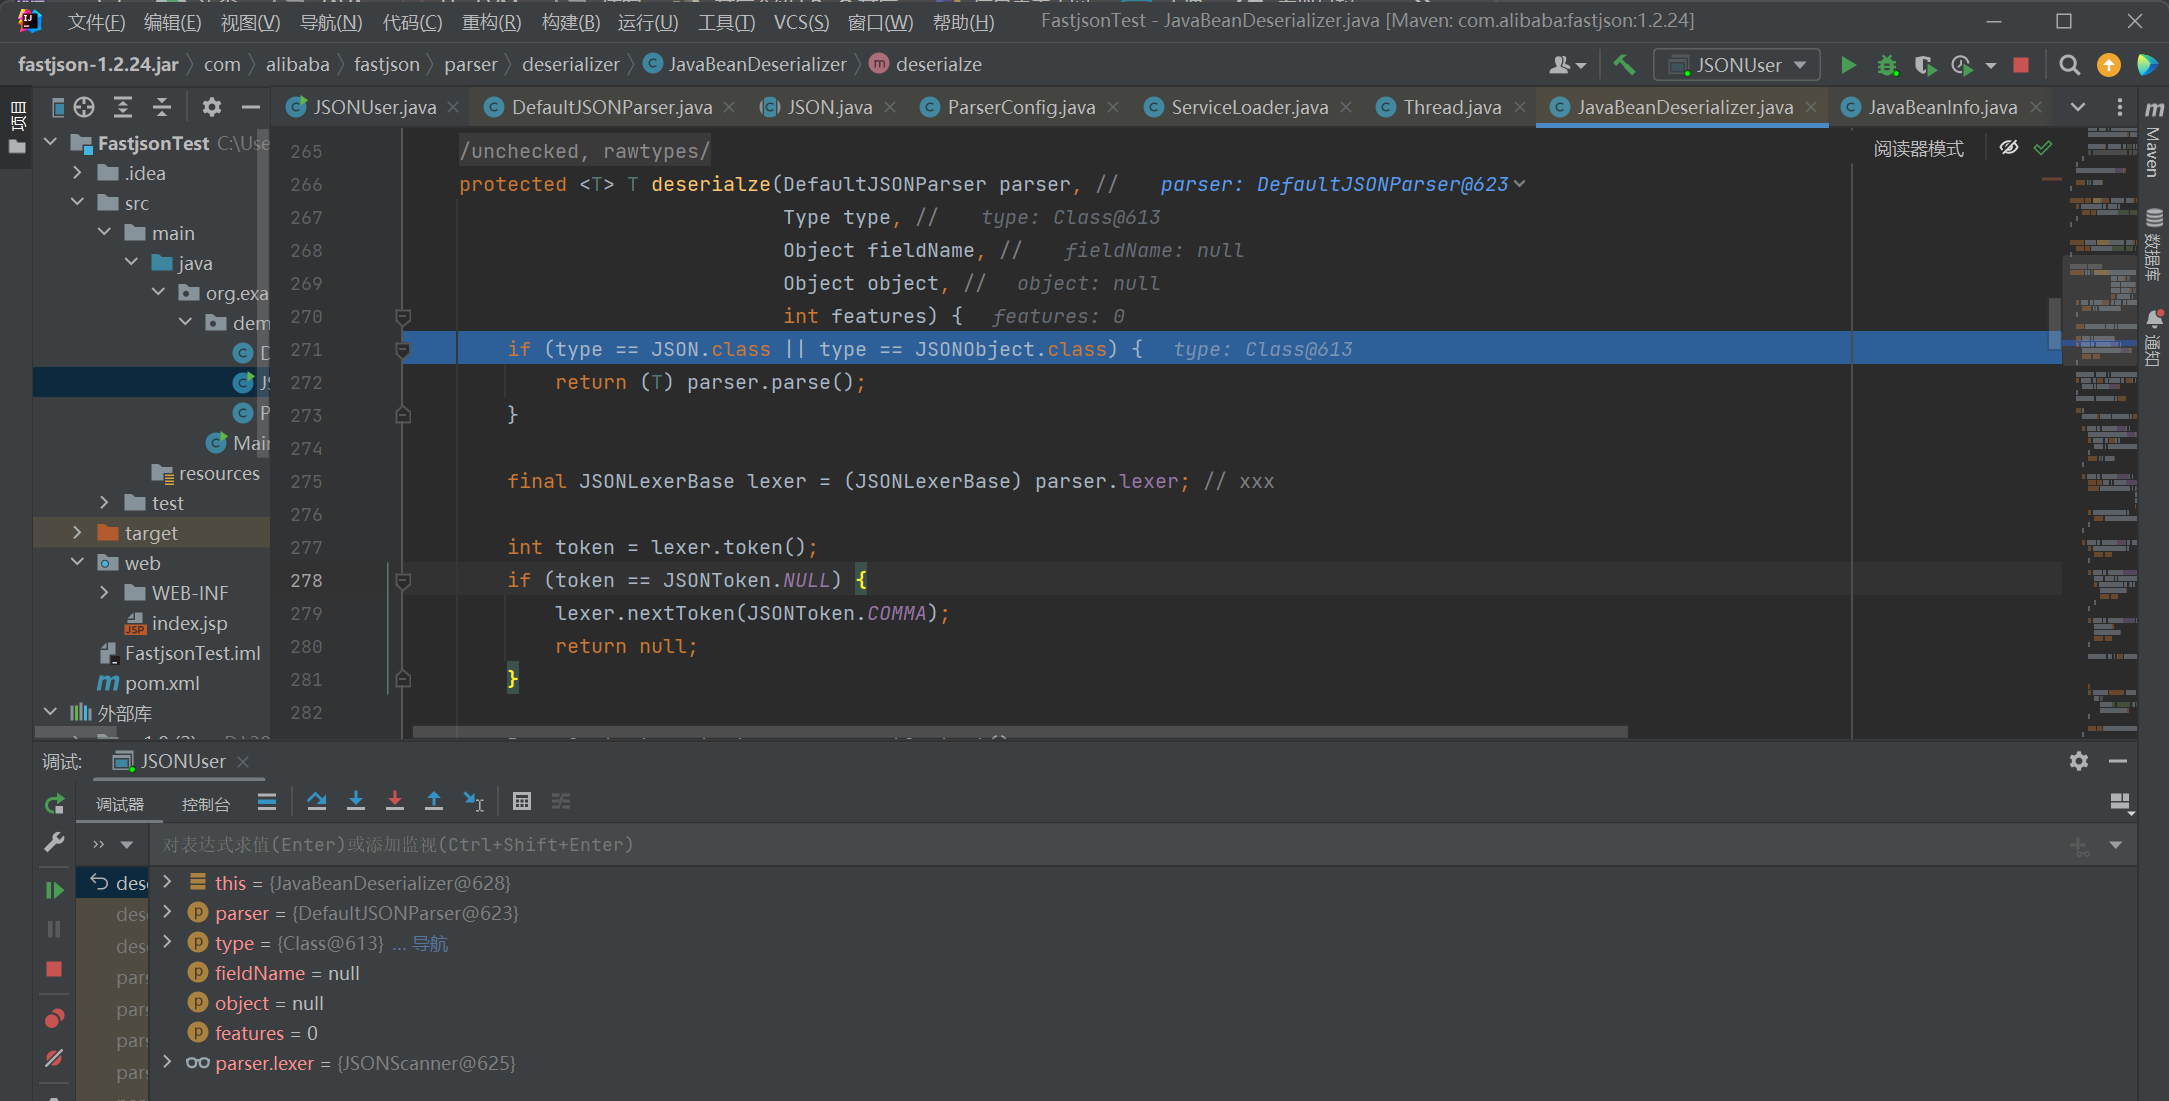
Task: Click the Step Over debug icon
Action: 316,801
